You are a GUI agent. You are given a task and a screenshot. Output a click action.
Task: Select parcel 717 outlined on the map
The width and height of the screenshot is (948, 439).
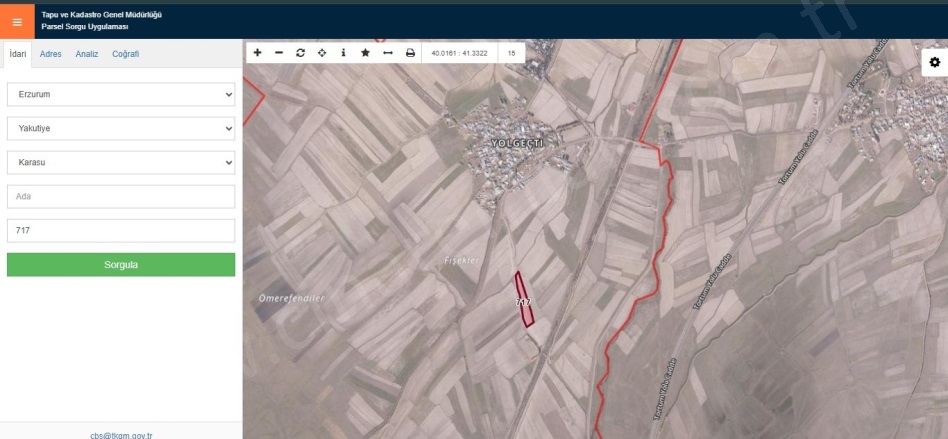tap(524, 300)
